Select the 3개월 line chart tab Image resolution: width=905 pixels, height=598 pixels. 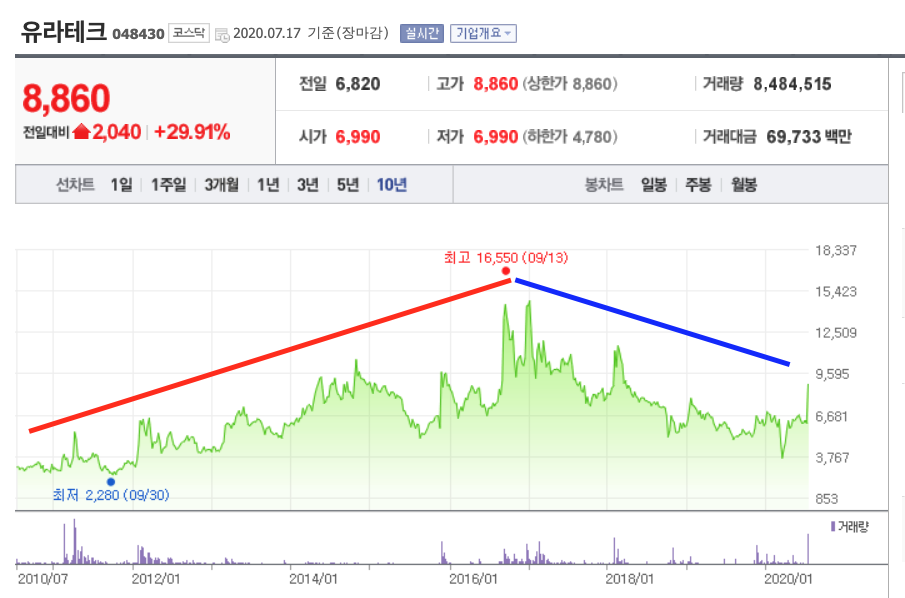click(x=222, y=185)
